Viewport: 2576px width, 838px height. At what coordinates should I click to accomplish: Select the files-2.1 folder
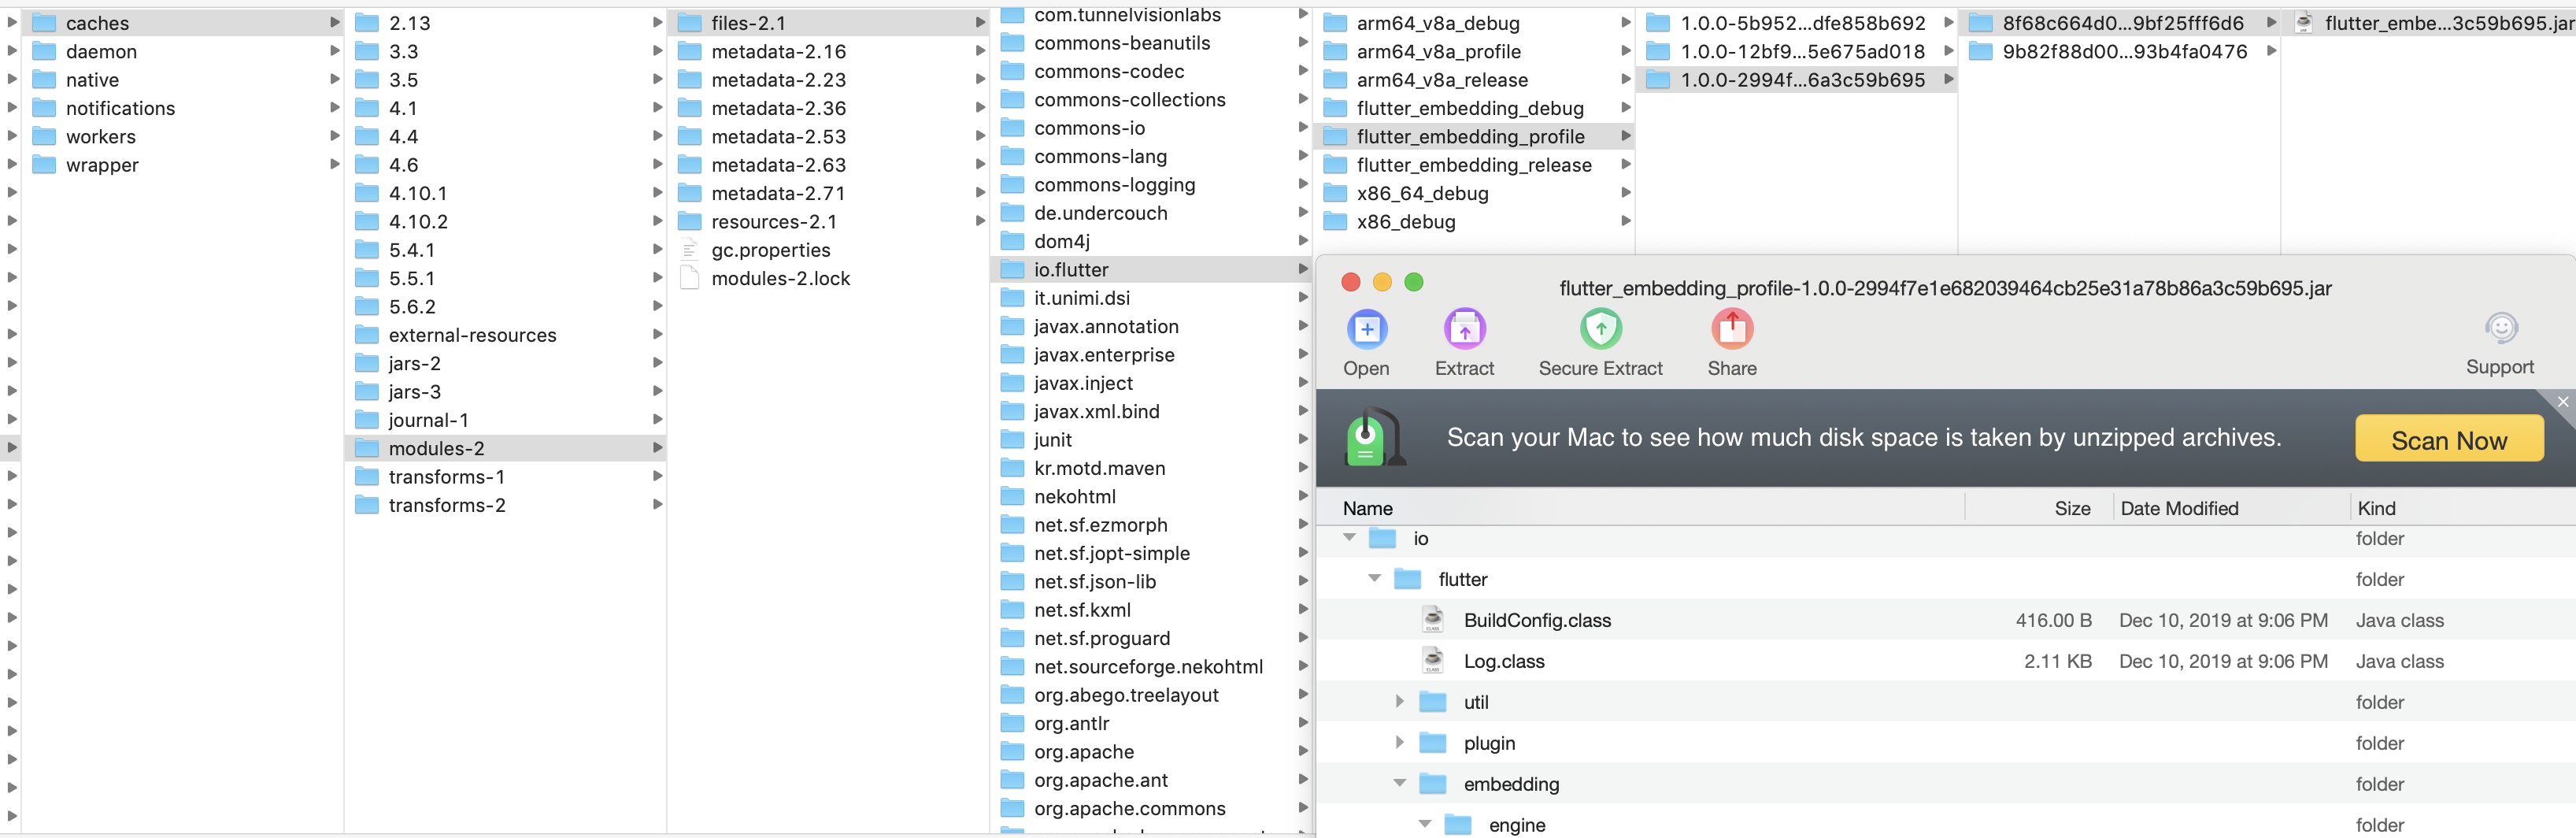[828, 22]
